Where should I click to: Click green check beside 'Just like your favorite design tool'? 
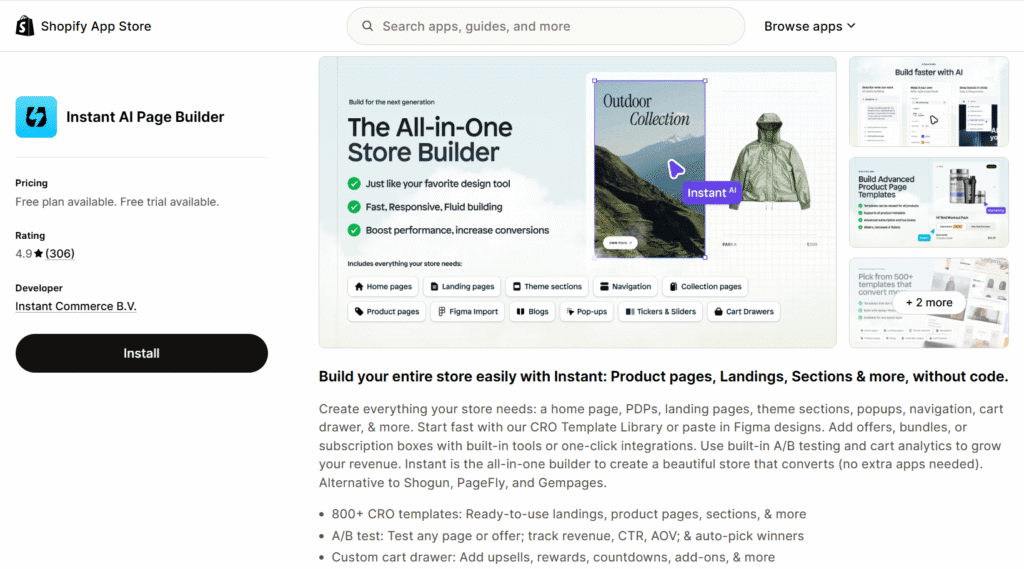[354, 184]
